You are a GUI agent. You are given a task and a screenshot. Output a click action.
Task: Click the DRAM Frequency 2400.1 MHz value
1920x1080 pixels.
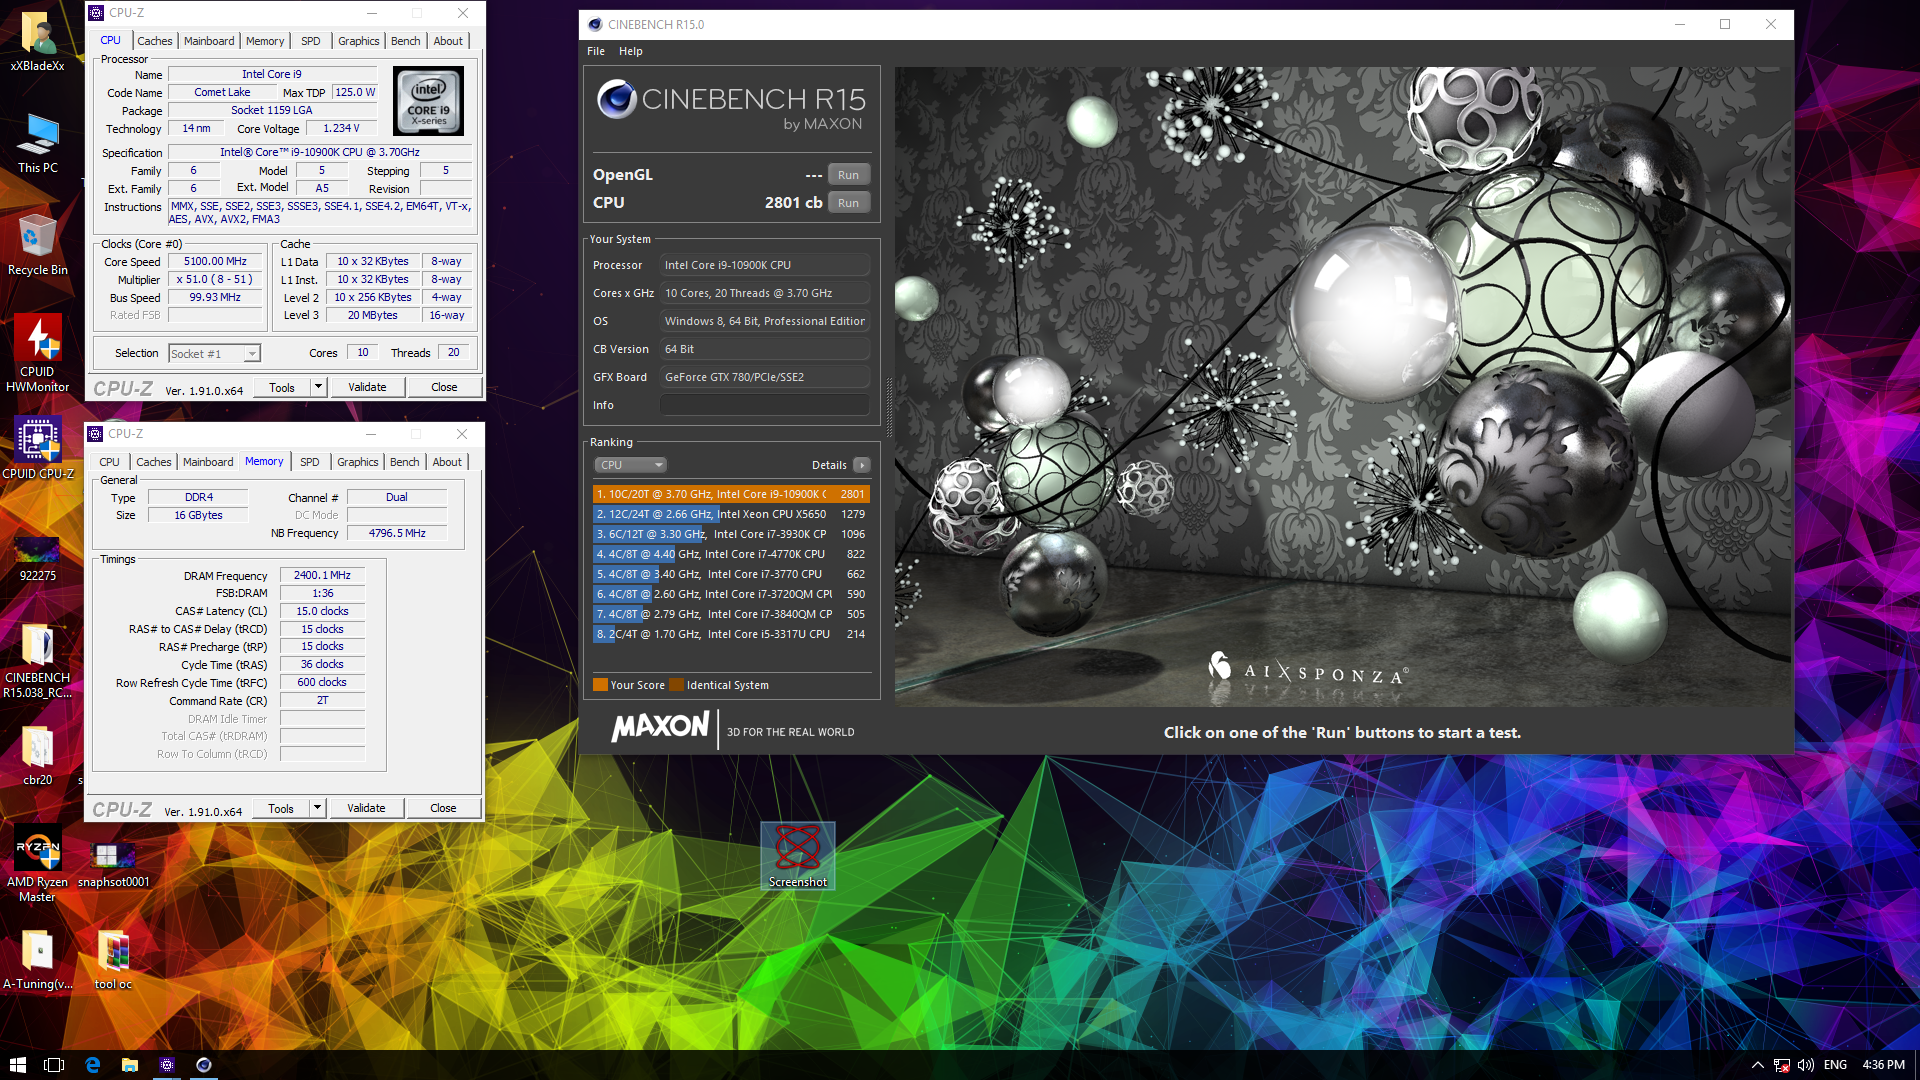(x=322, y=575)
